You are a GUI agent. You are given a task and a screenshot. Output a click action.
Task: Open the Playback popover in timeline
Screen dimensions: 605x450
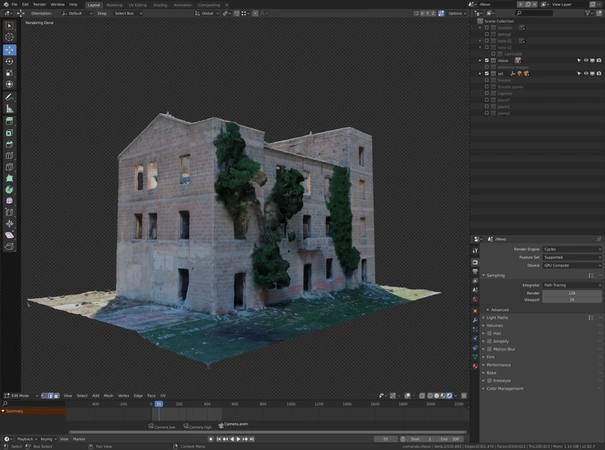(27, 439)
